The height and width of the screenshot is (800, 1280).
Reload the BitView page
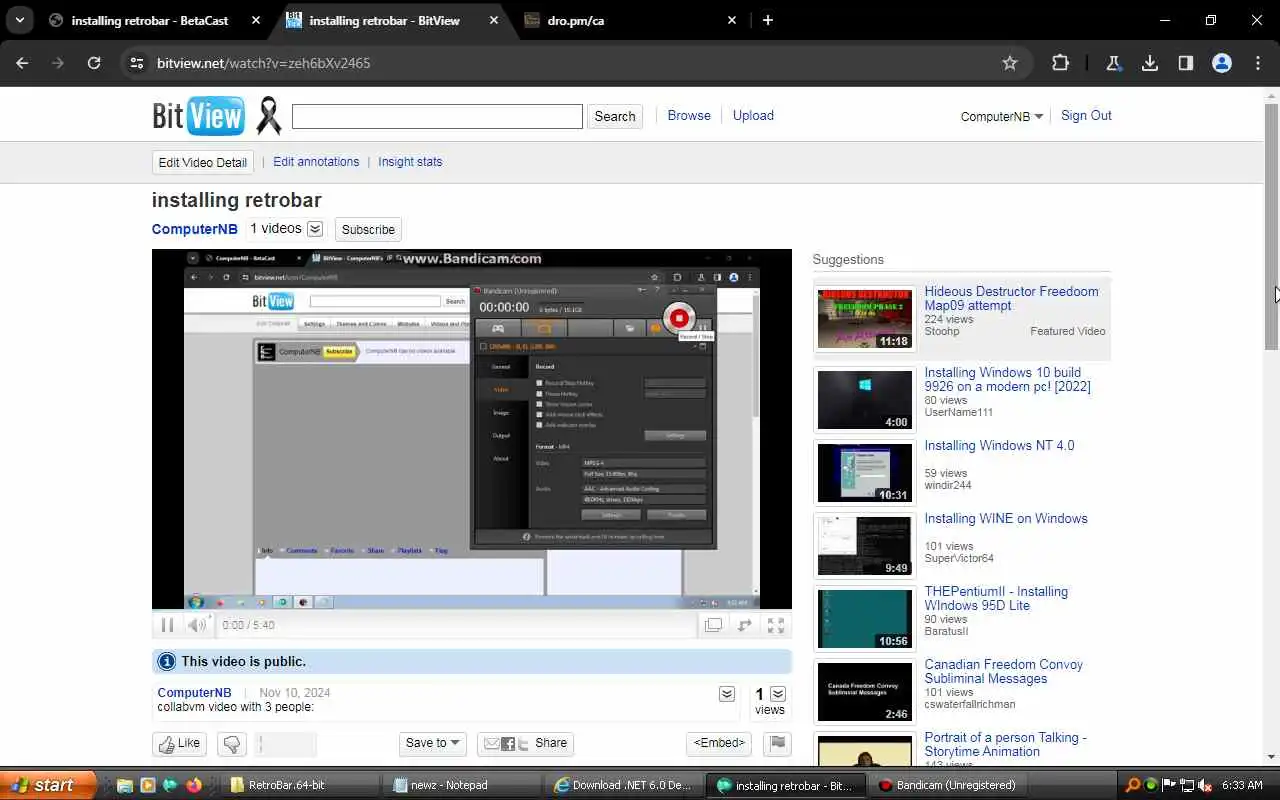(x=94, y=63)
